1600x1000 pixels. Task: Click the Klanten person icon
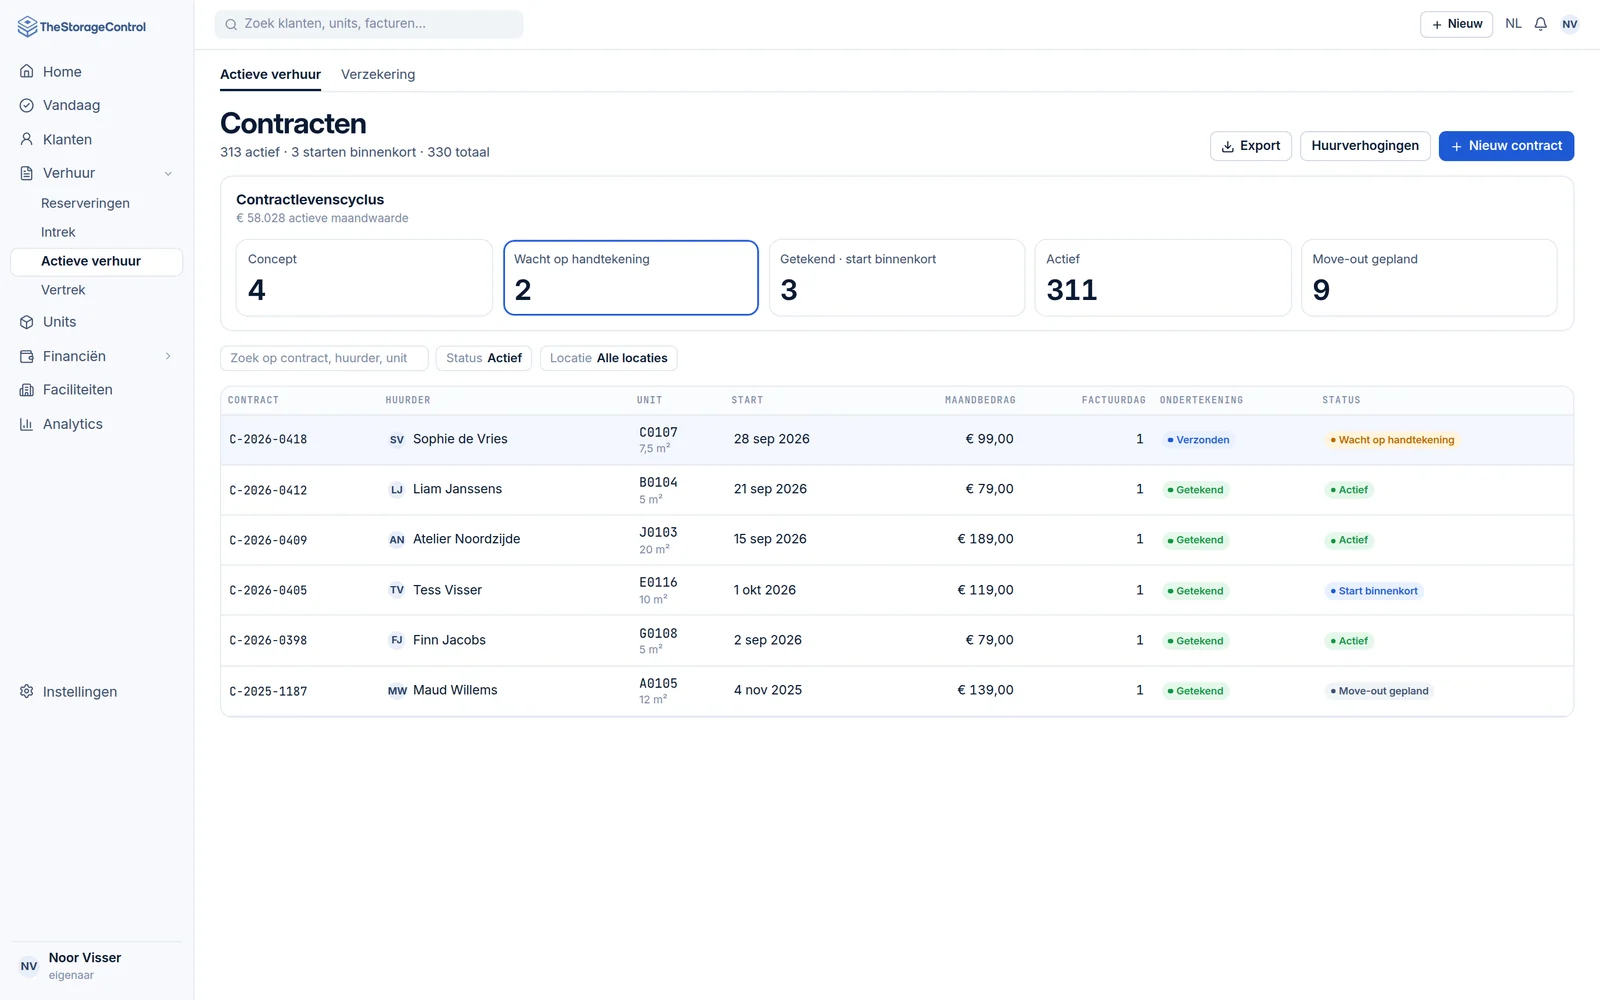(x=27, y=140)
